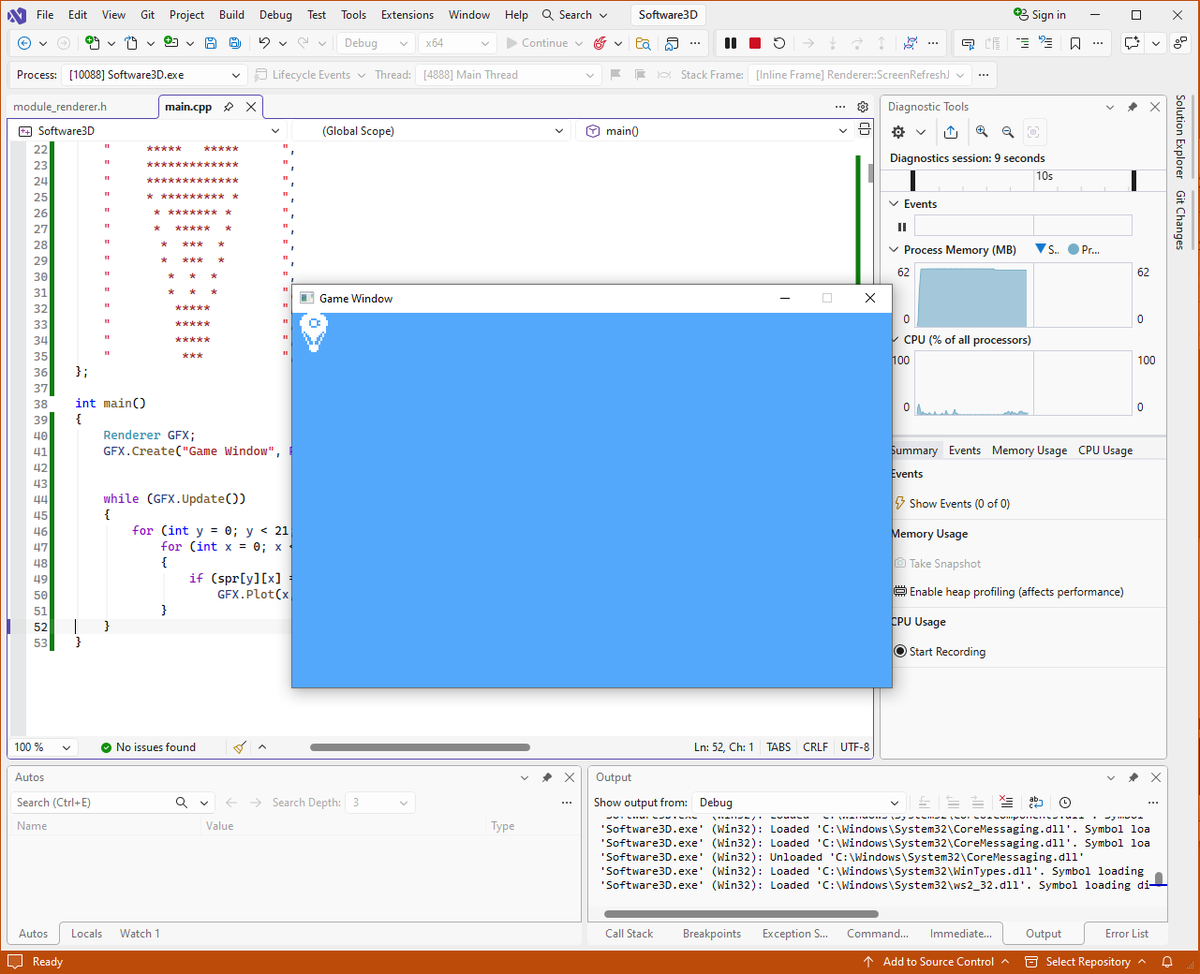Close the Game Window

(x=869, y=298)
